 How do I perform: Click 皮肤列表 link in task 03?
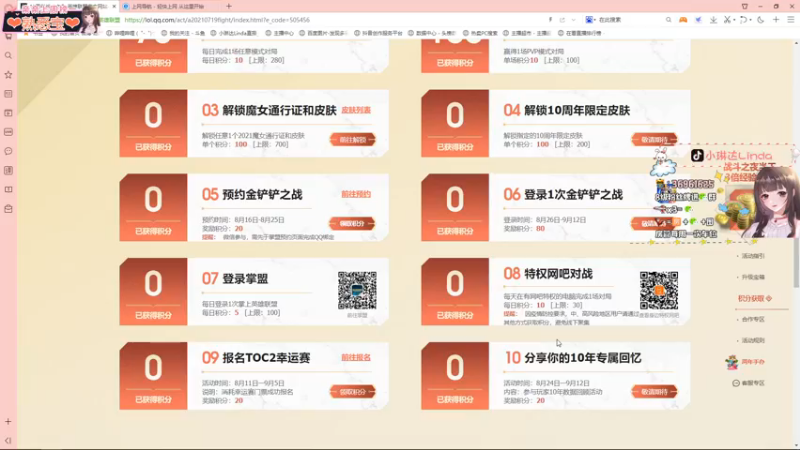pyautogui.click(x=356, y=110)
